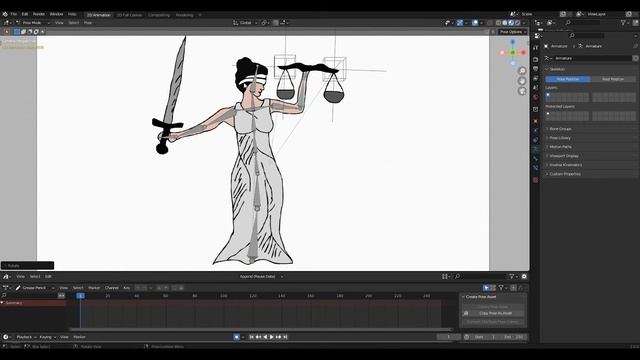Switch to solid viewport shading

pos(505,23)
